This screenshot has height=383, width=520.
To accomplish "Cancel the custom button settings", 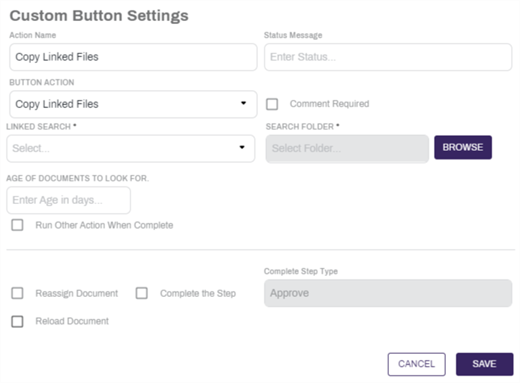I will pos(416,364).
